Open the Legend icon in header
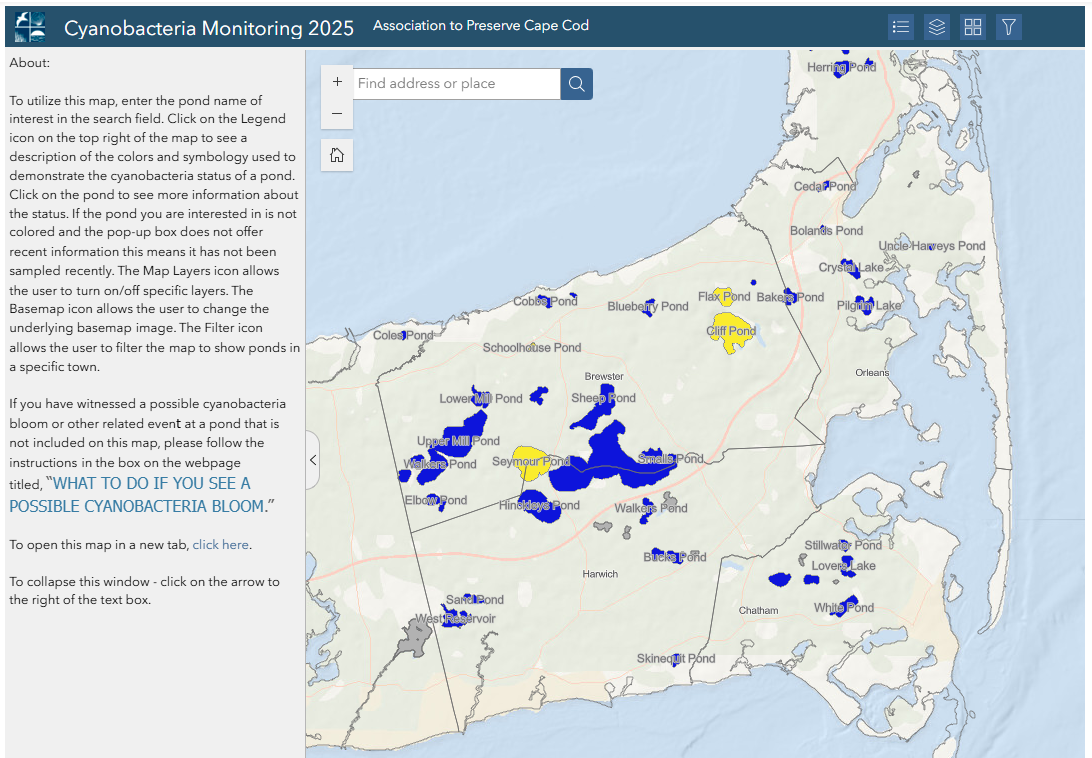 901,27
